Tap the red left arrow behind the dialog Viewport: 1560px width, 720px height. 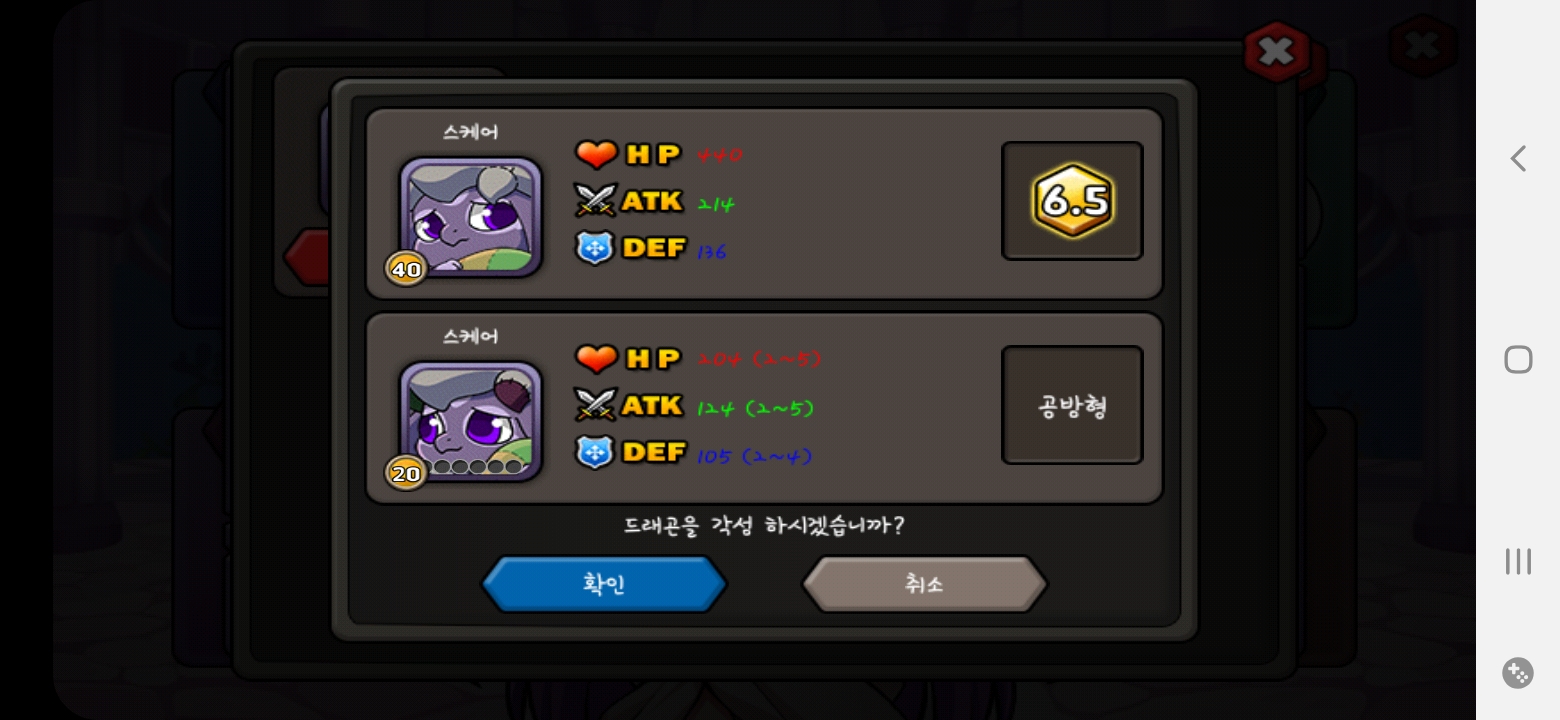click(x=307, y=258)
